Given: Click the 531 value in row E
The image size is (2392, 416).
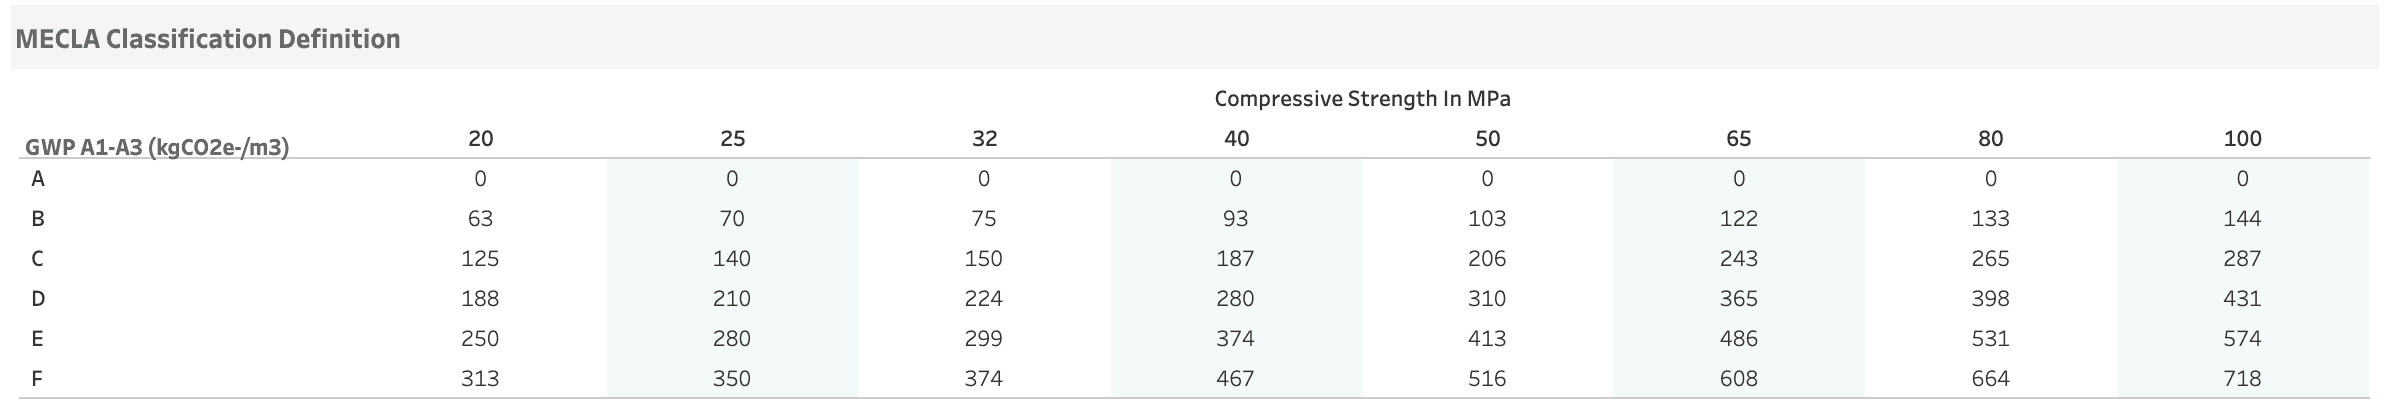Looking at the screenshot, I should (x=1990, y=339).
